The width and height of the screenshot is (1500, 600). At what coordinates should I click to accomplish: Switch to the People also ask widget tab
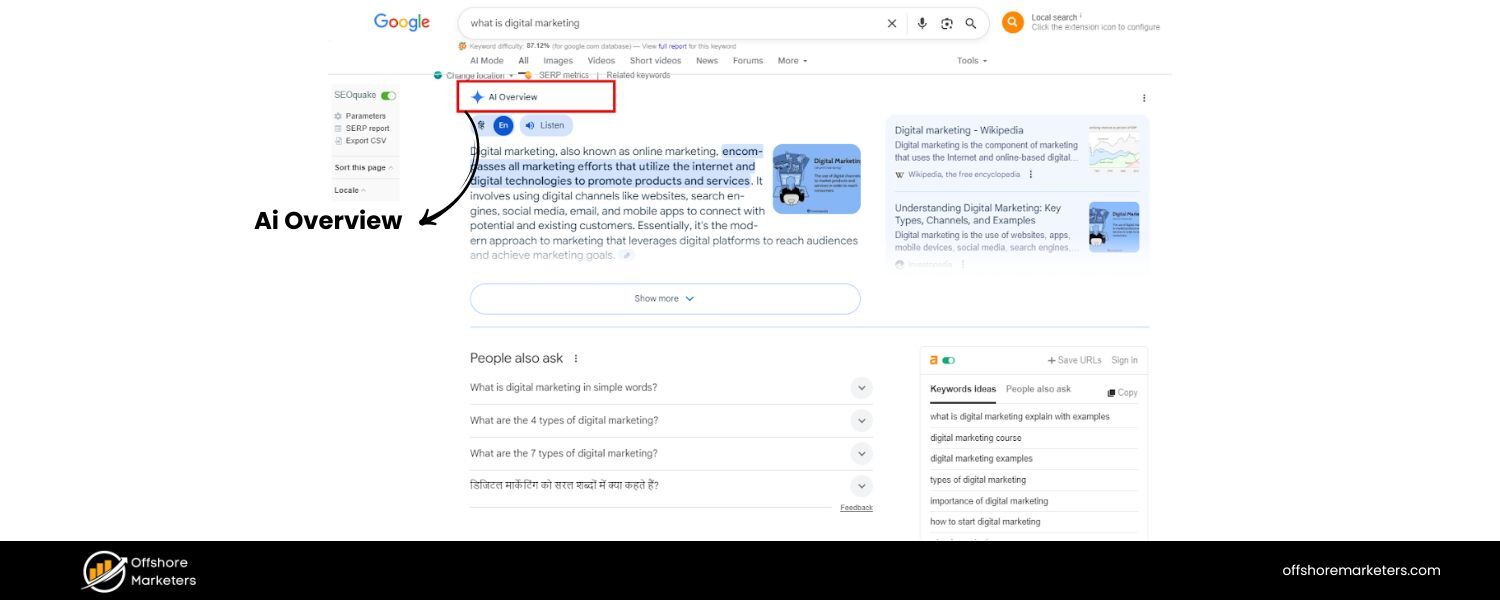pos(1038,389)
